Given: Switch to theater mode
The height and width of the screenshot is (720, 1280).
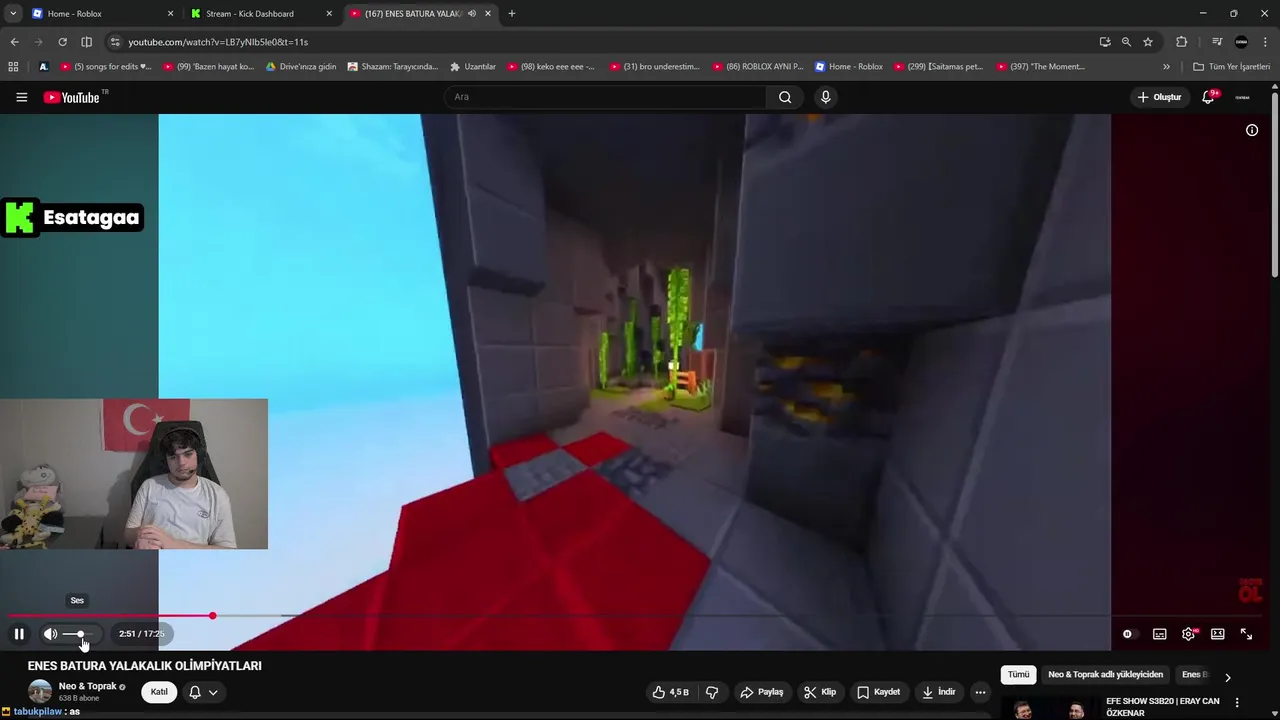Looking at the screenshot, I should coord(1217,634).
